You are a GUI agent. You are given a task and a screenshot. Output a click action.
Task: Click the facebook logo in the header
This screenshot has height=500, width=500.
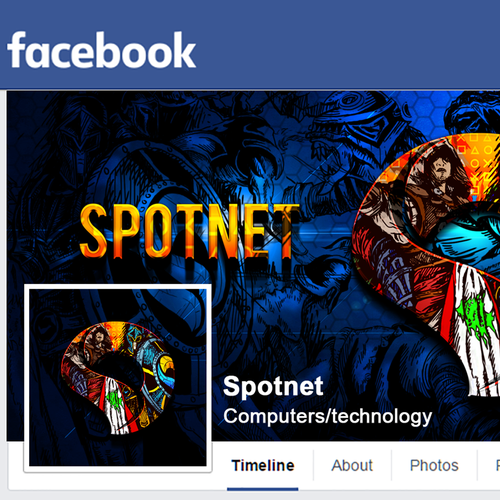pyautogui.click(x=101, y=51)
